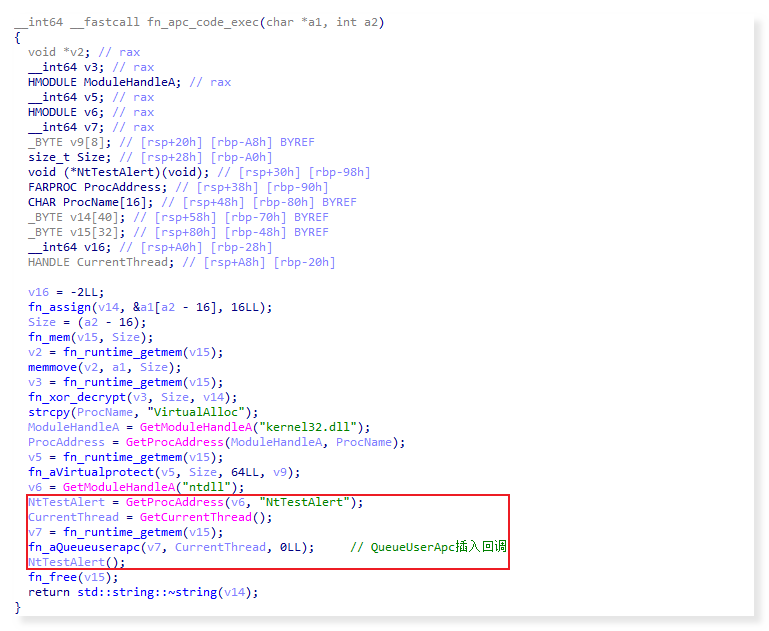
Task: Select GetProcAddress(ModuleHandleA, ProcName) call
Action: click(x=265, y=442)
